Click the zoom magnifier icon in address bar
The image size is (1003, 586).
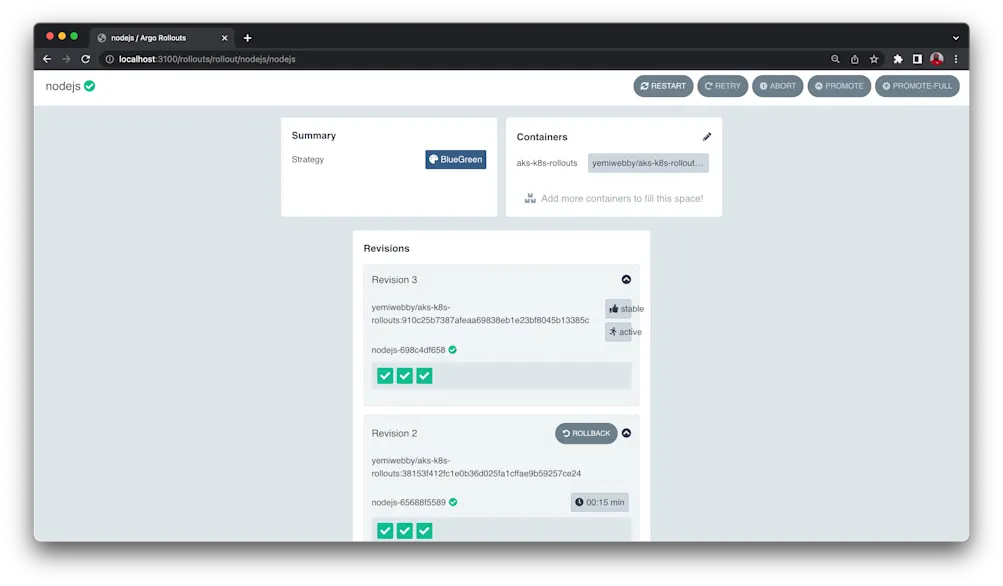click(835, 59)
